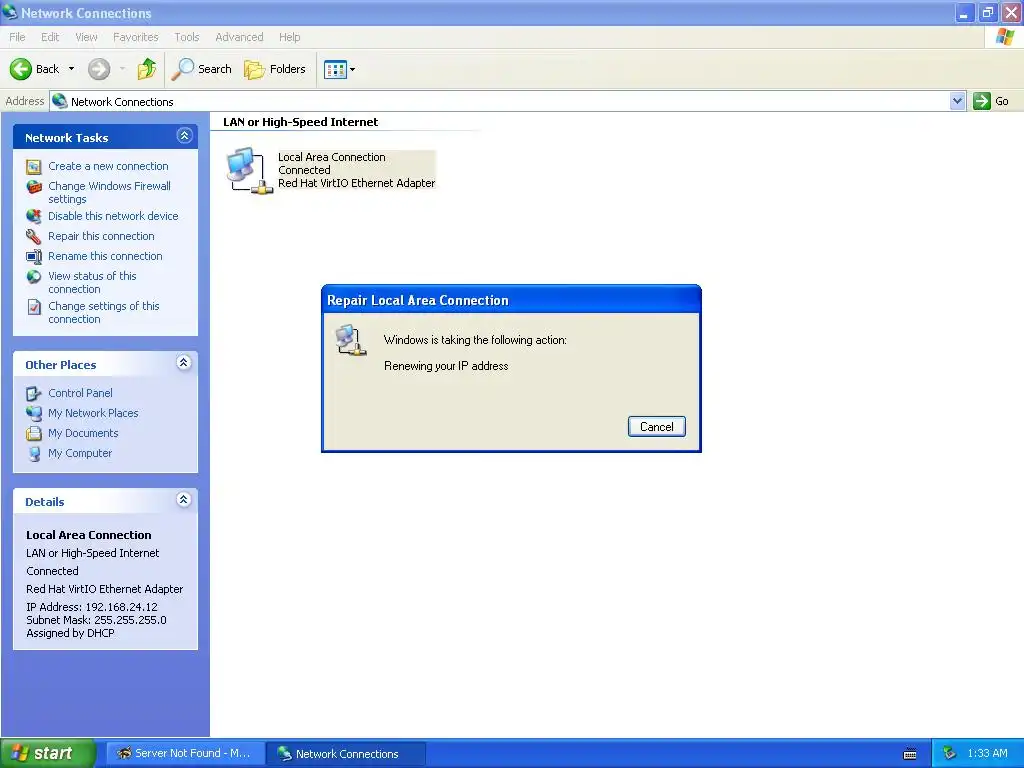Click Change Windows Firewall settings link
Screen dimensions: 1024x768
tap(109, 193)
